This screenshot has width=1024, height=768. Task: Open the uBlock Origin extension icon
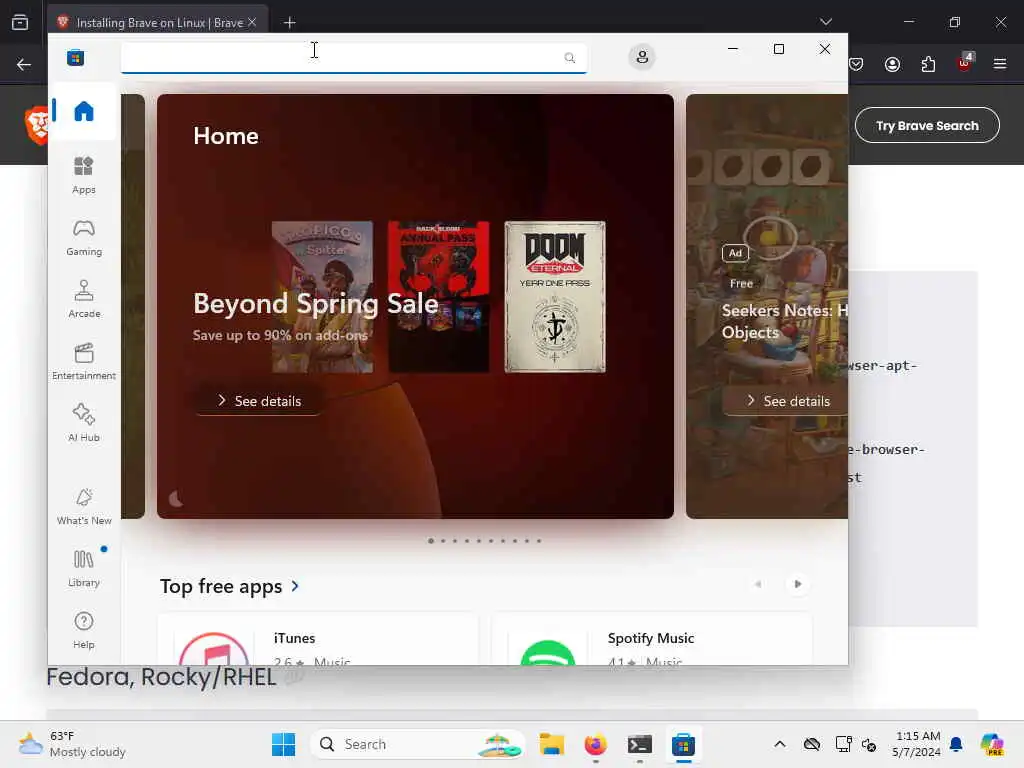coord(964,63)
